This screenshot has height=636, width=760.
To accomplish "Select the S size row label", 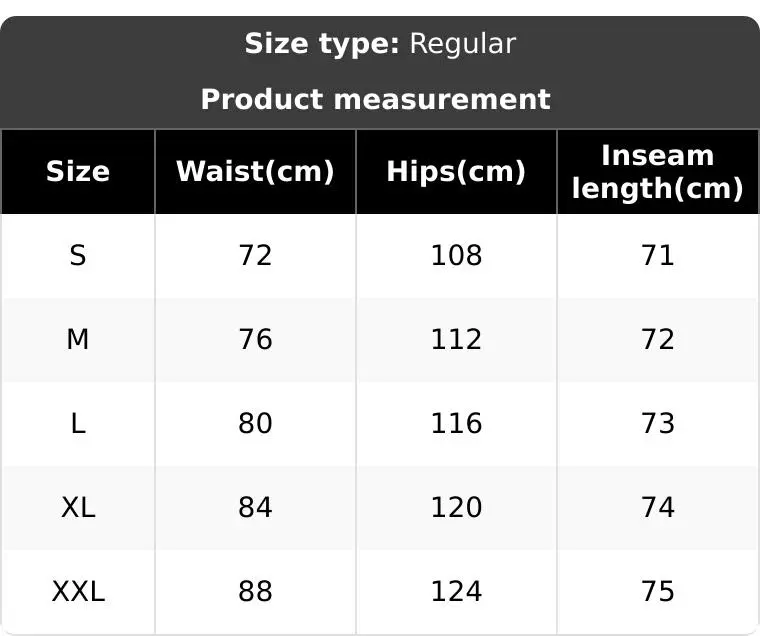I will 78,256.
